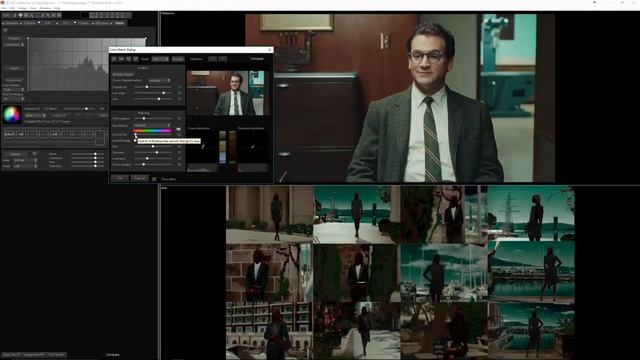Click the large reference image of man in suit
Screen dimensions: 640x360
click(x=400, y=98)
